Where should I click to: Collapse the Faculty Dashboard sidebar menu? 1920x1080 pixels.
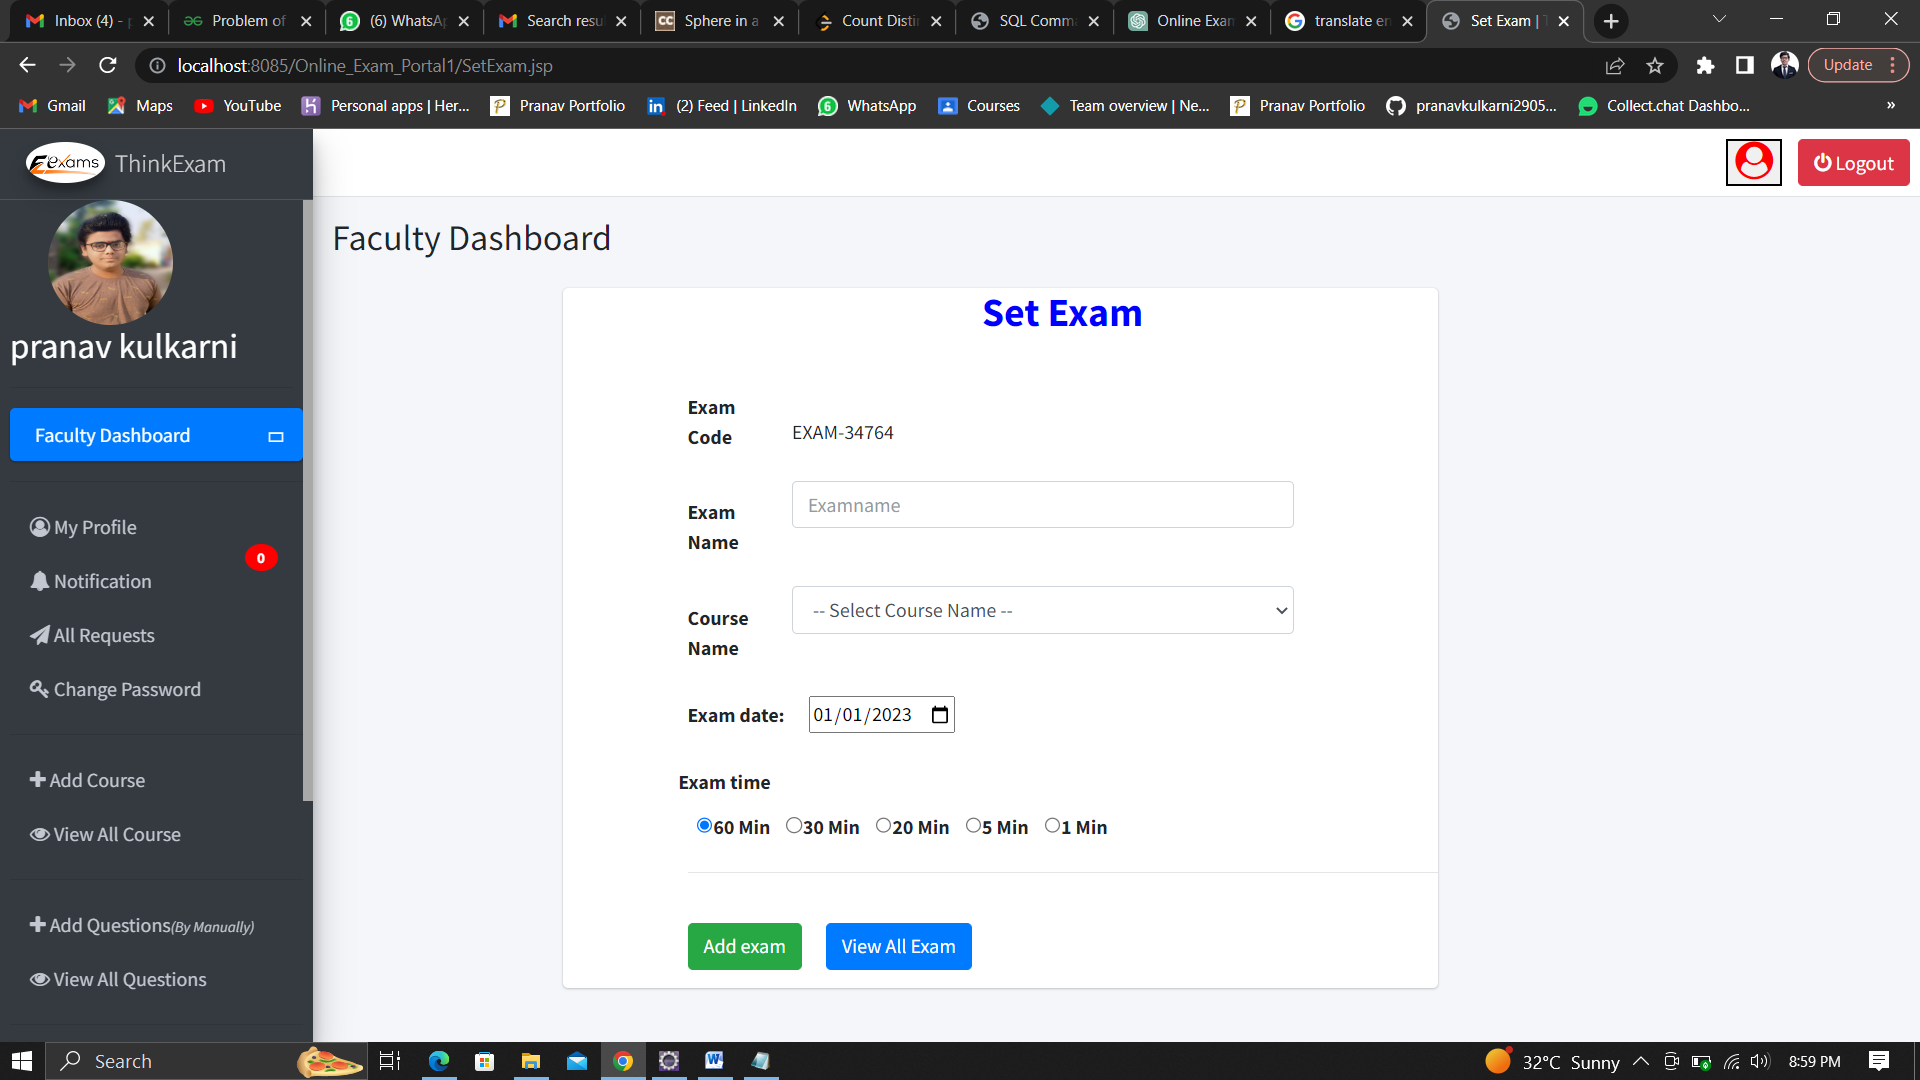(276, 436)
